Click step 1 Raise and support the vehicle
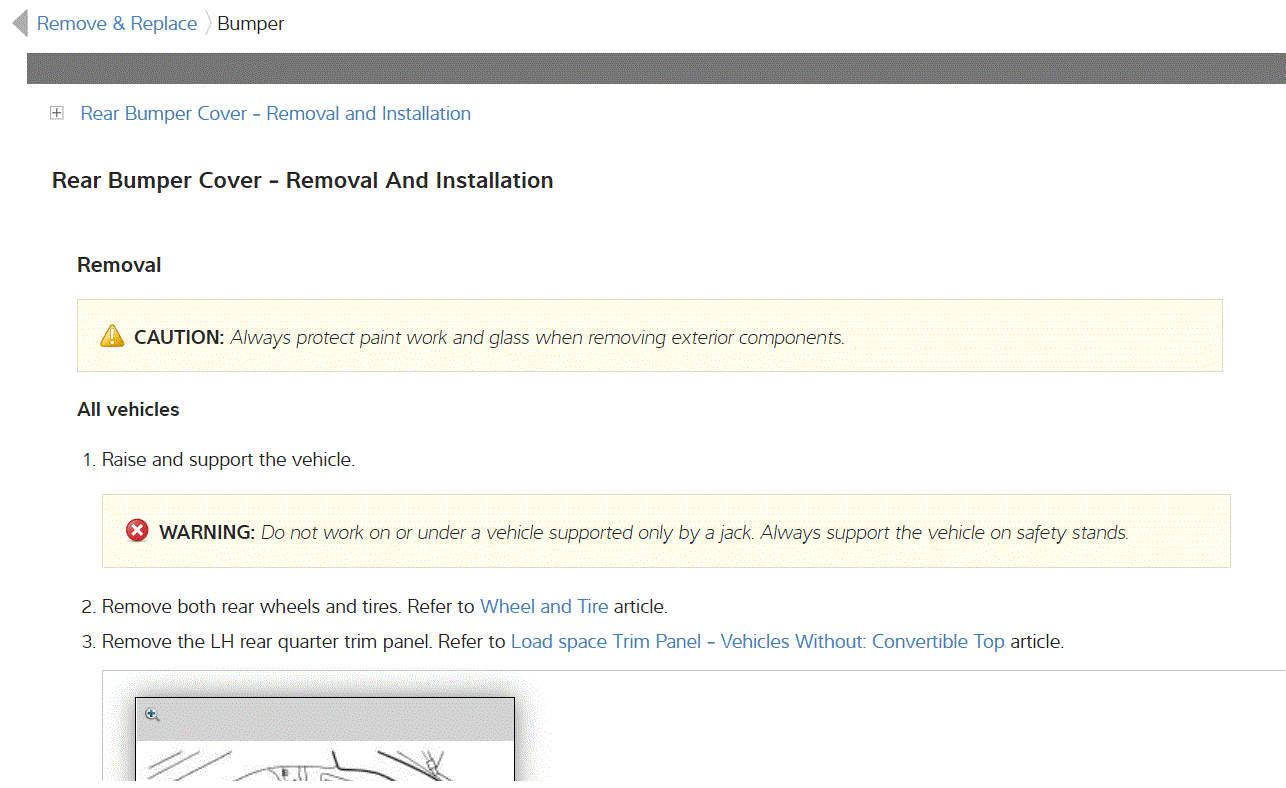The image size is (1286, 788). click(x=228, y=460)
